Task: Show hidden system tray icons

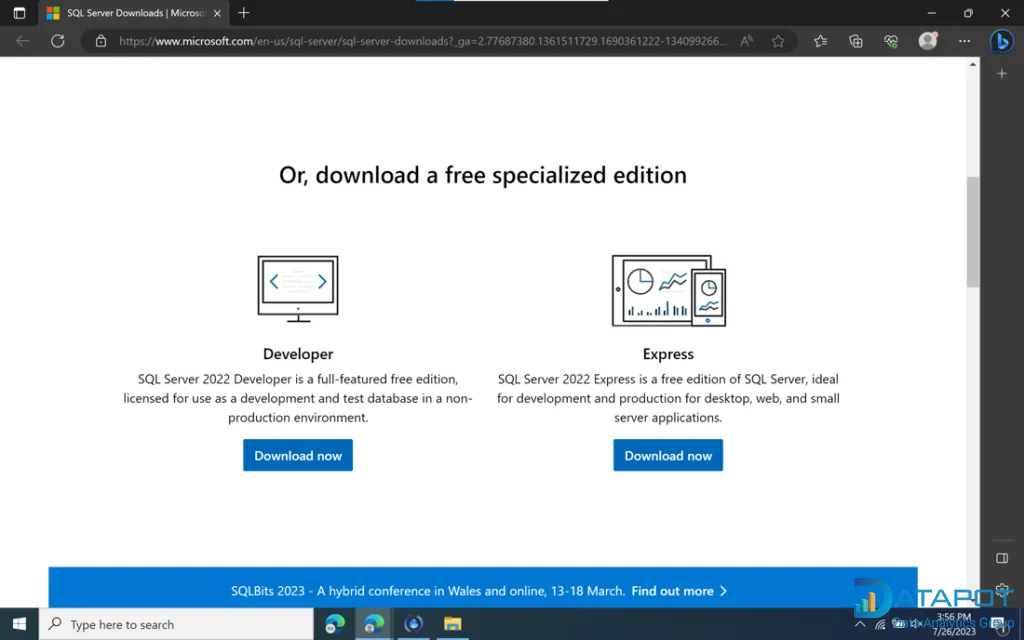Action: click(860, 624)
